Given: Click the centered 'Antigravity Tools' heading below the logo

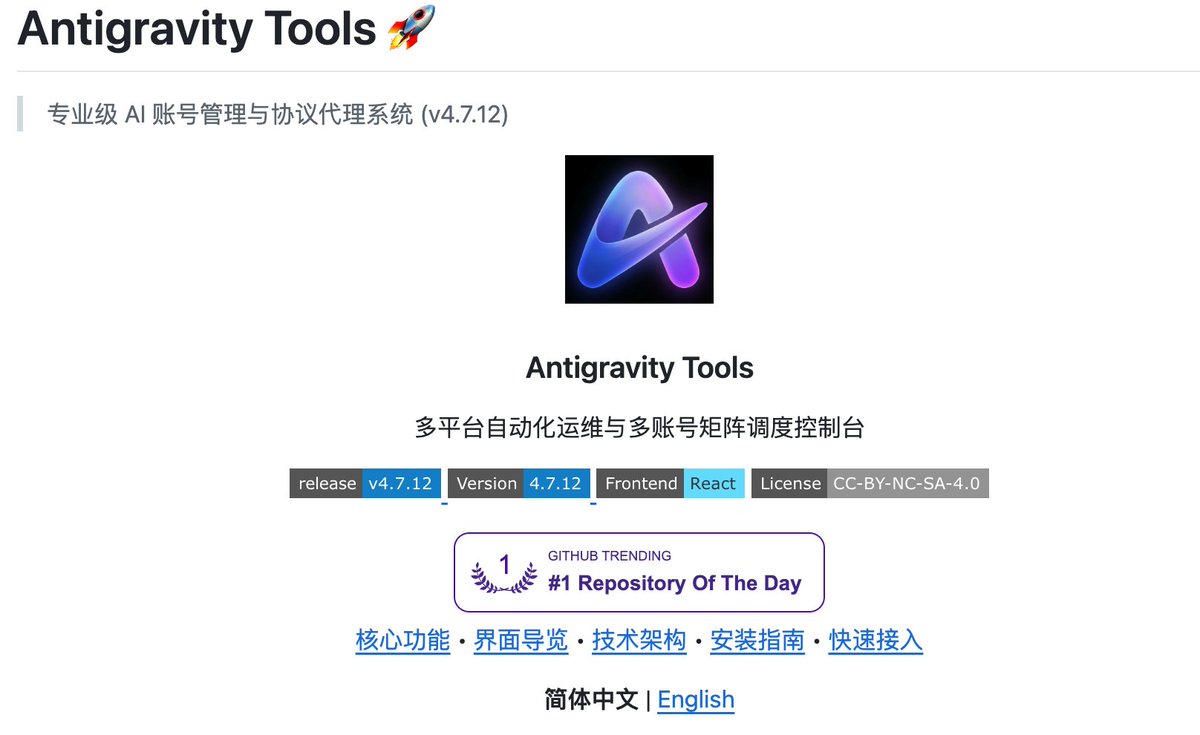Looking at the screenshot, I should tap(640, 368).
